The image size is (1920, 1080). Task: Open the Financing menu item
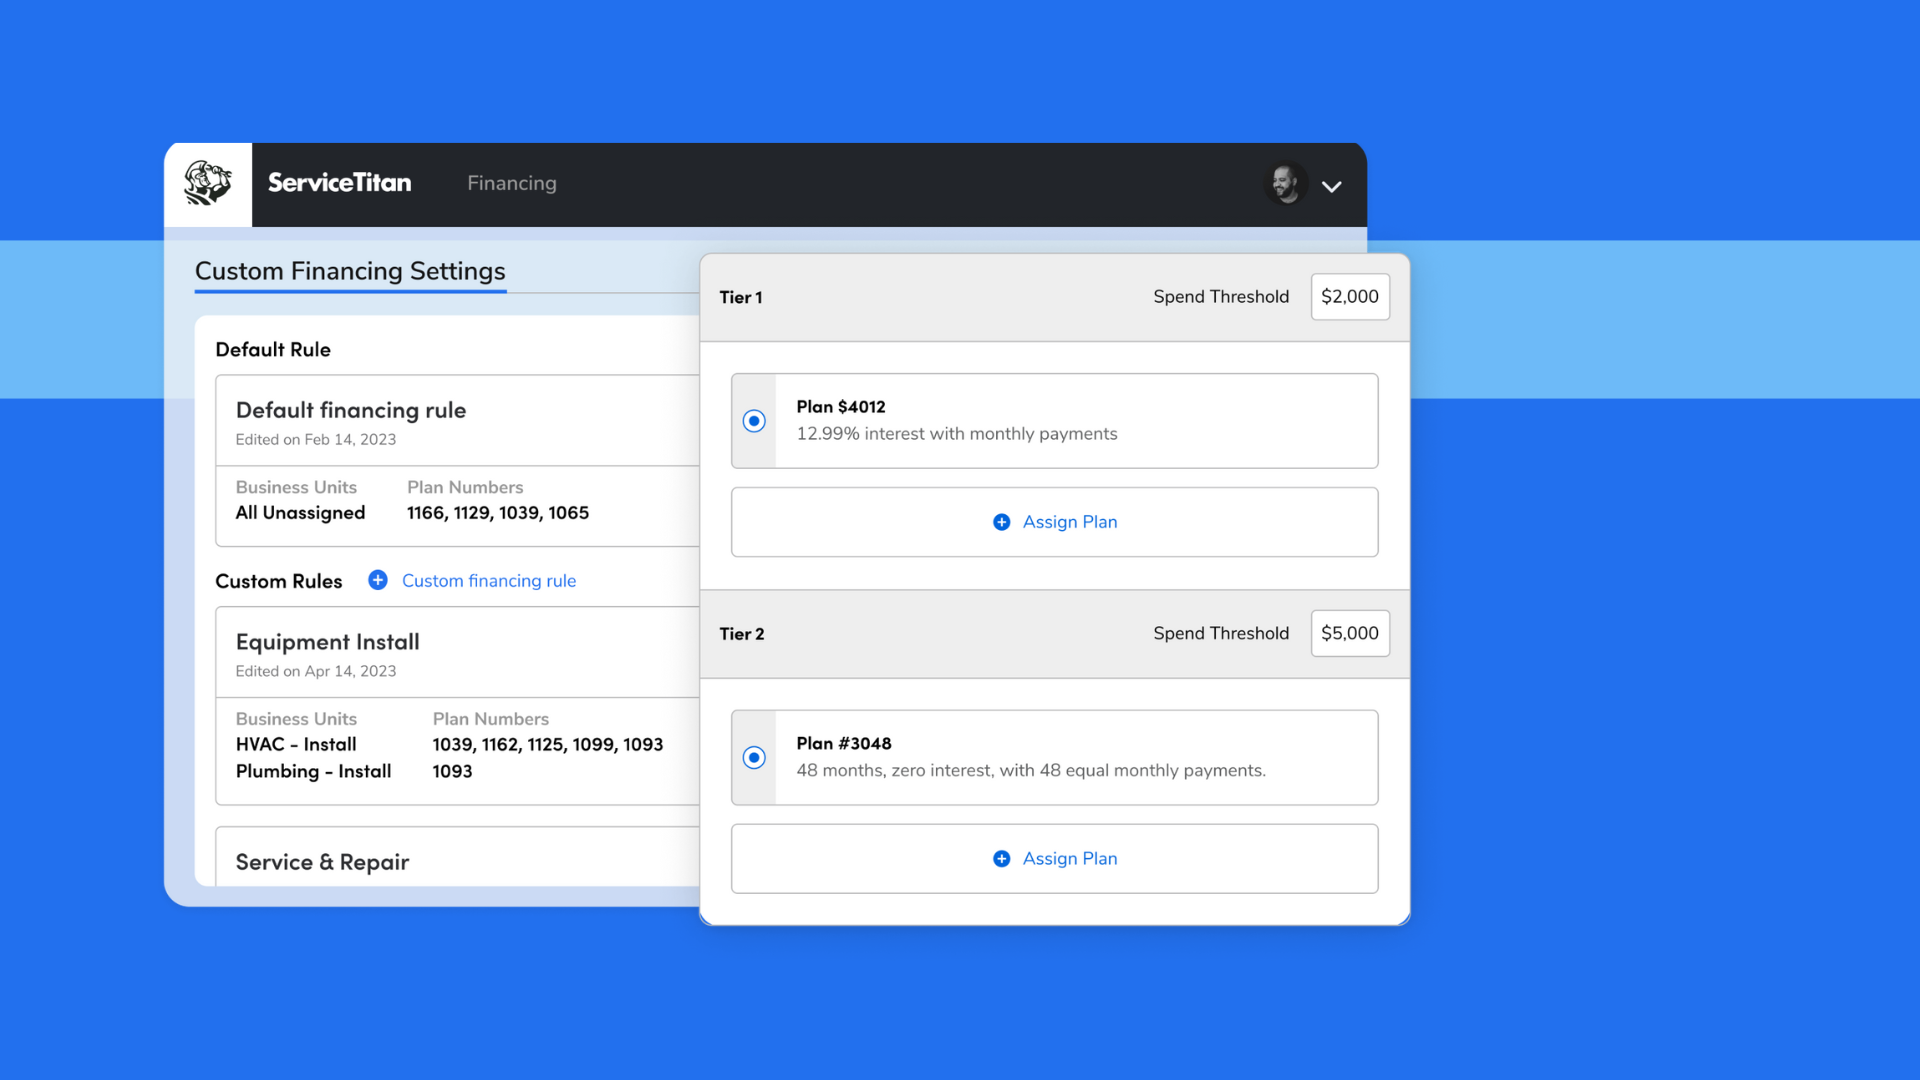511,184
